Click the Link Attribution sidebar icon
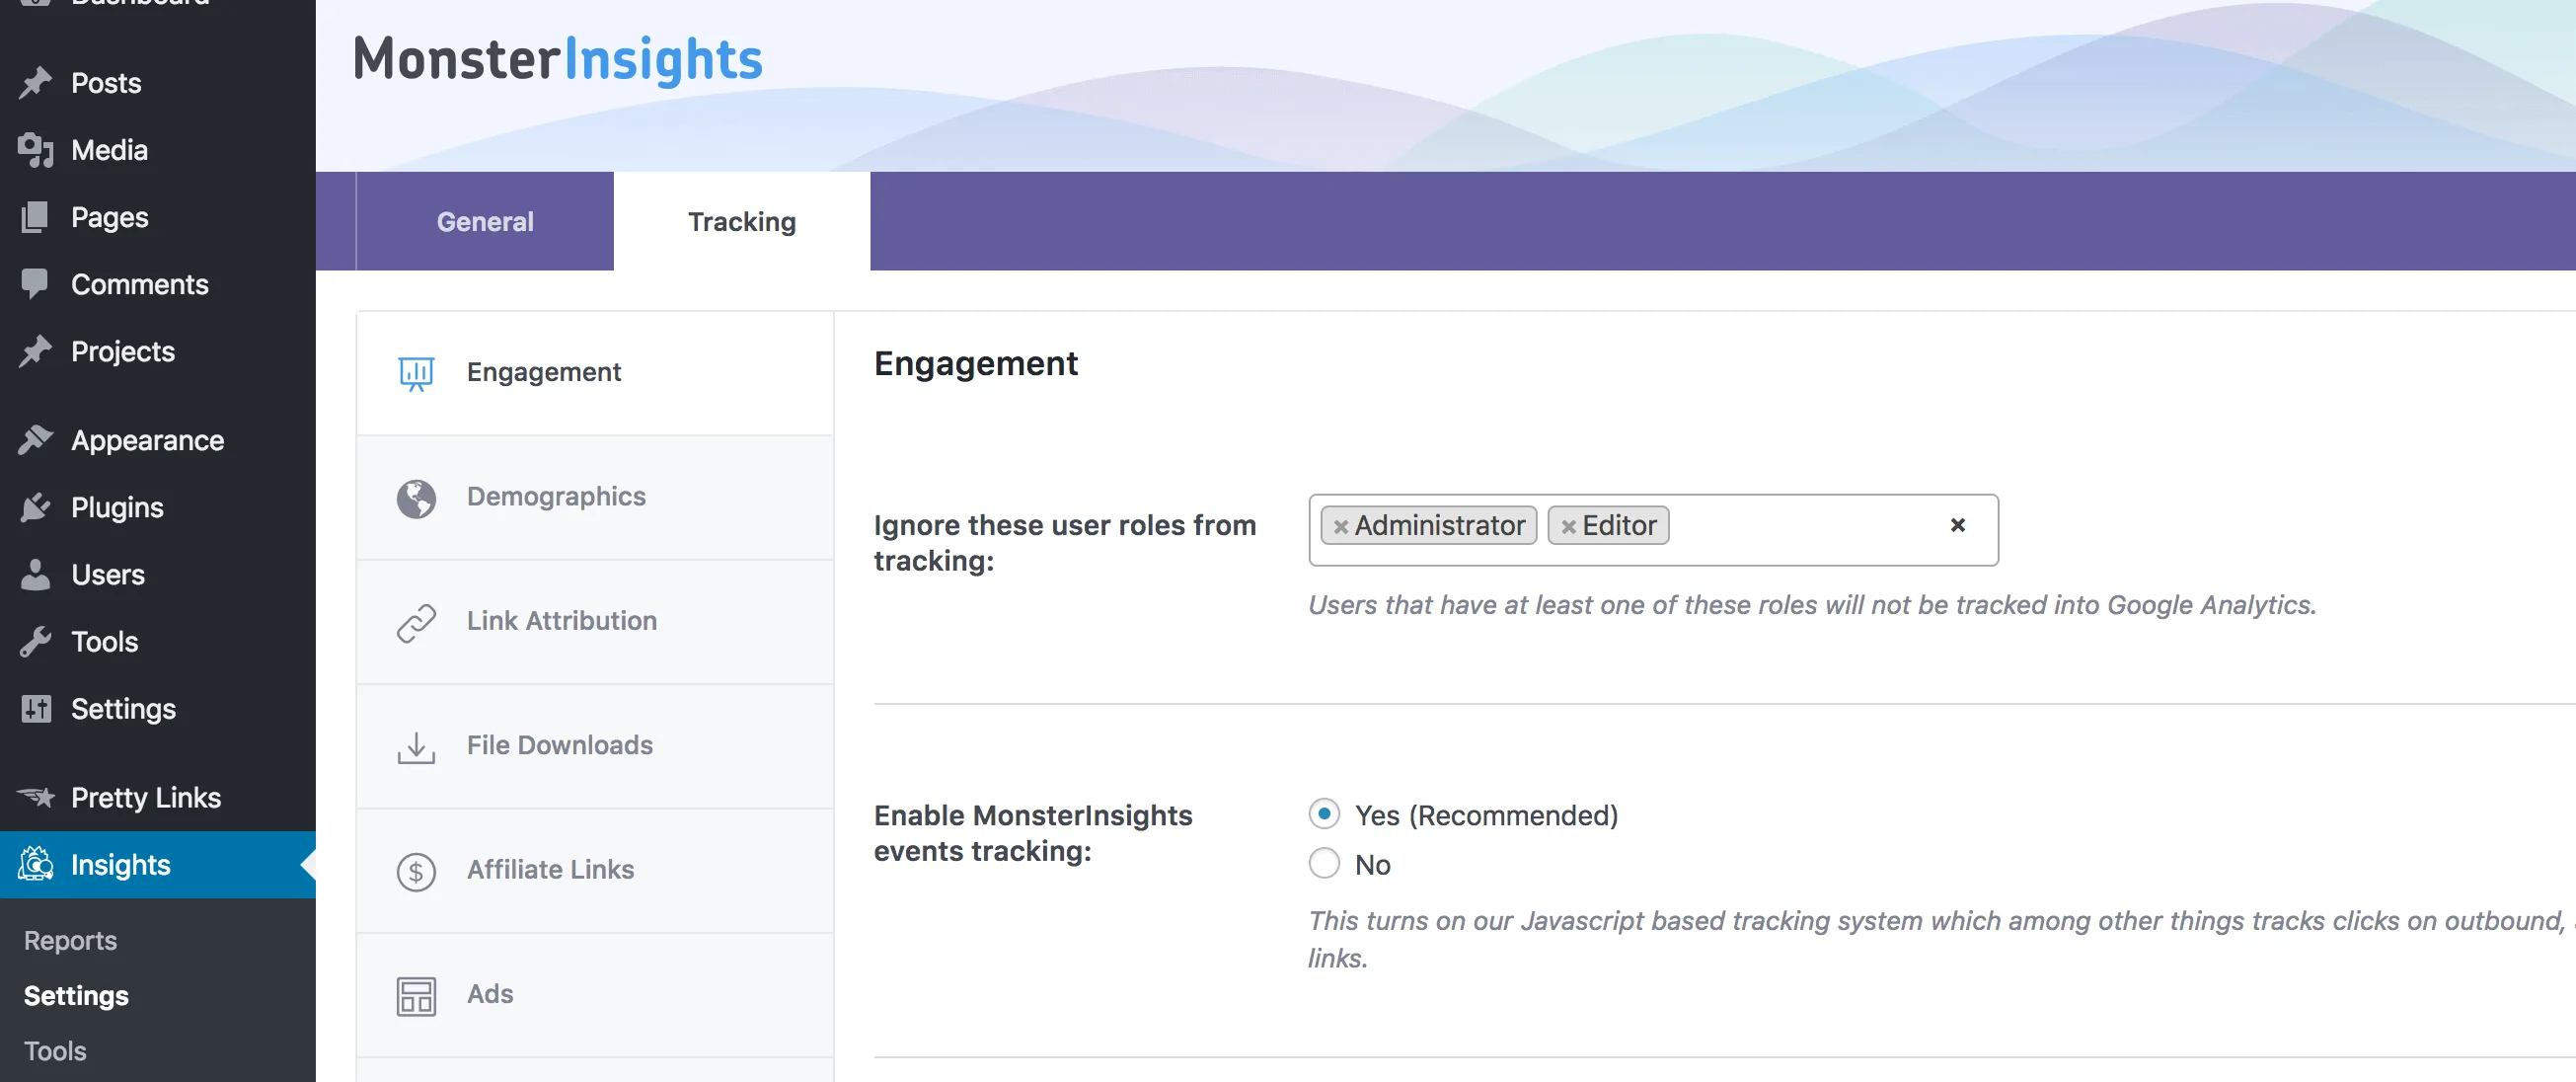Viewport: 2576px width, 1082px height. pos(416,622)
